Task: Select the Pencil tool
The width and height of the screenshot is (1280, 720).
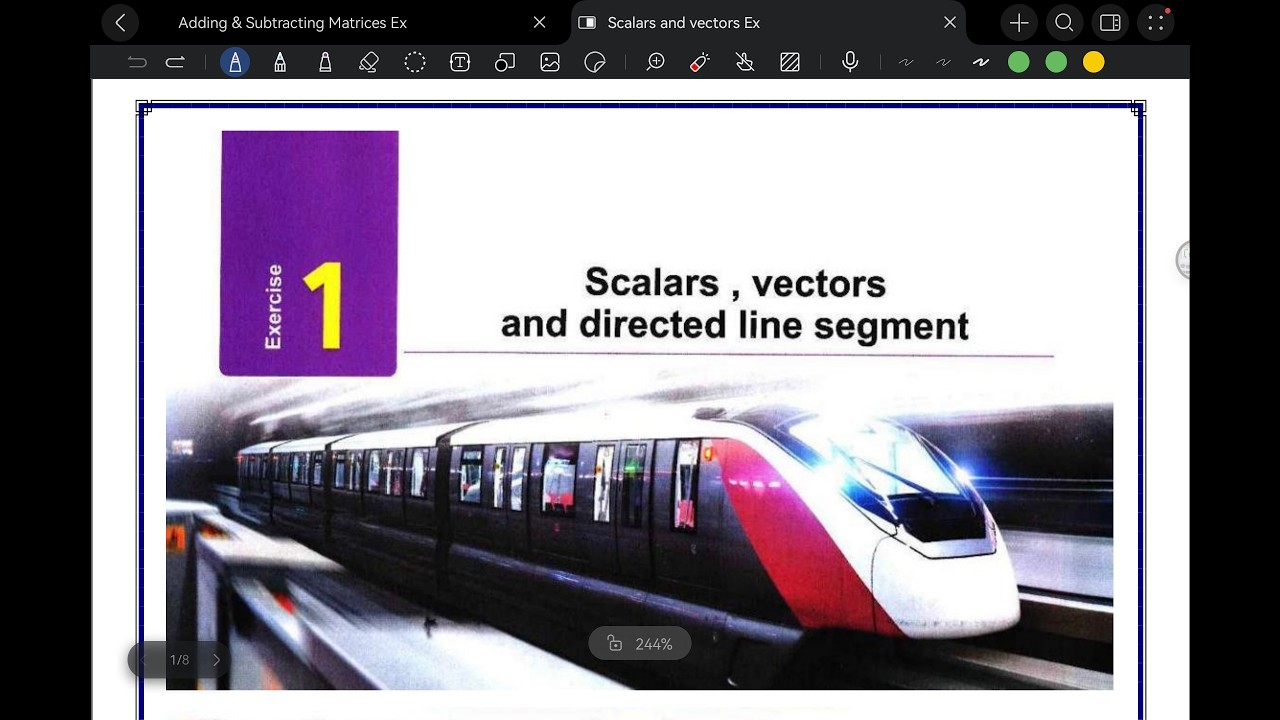Action: (x=280, y=62)
